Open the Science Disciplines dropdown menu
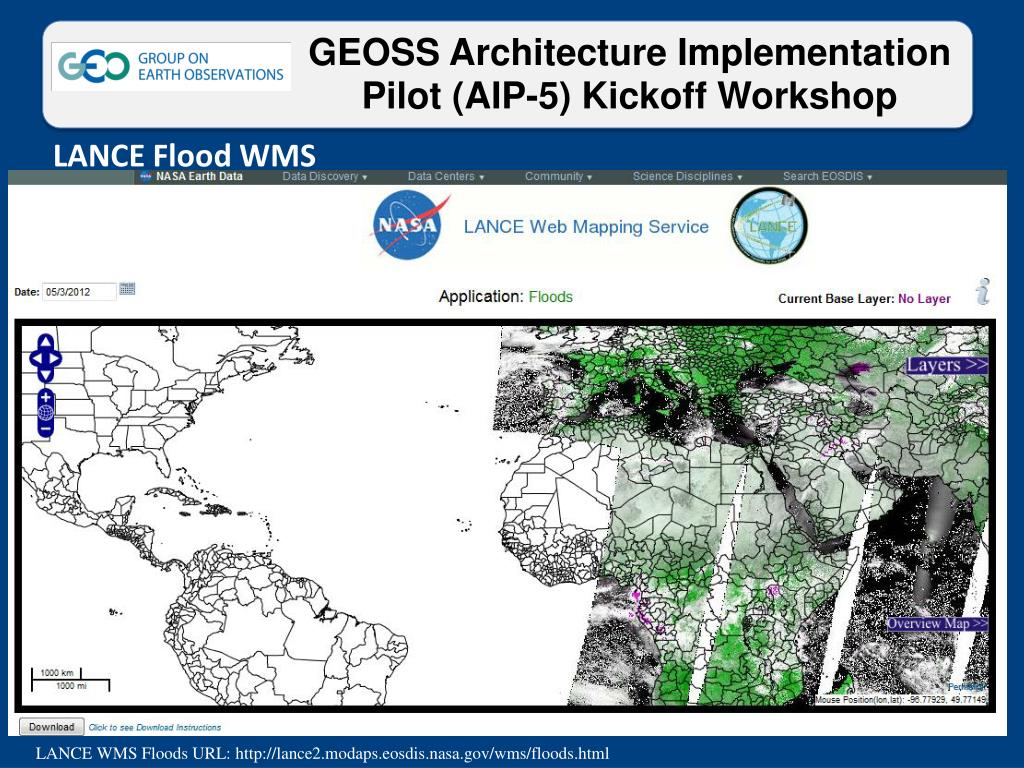Screen dimensions: 1024x768 tap(687, 176)
